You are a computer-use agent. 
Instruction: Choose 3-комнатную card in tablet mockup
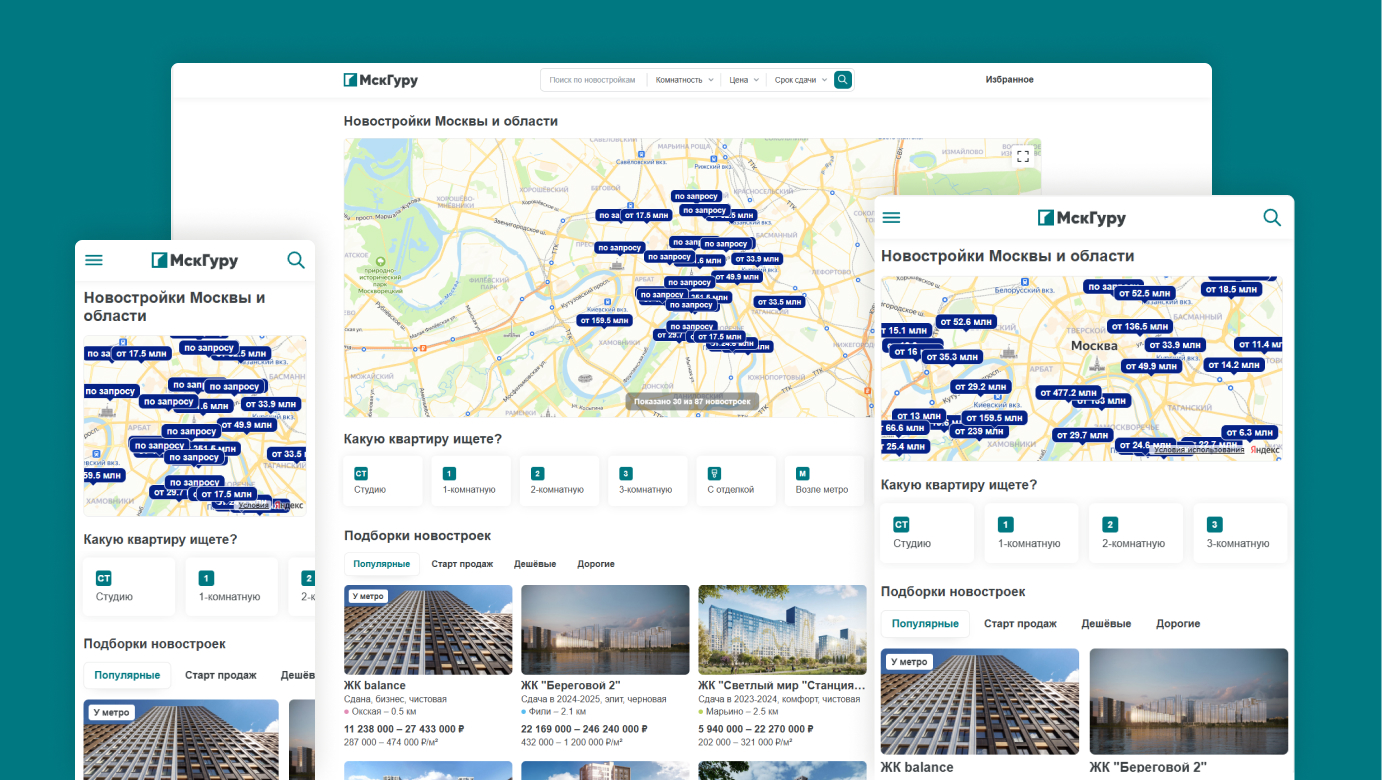1241,533
